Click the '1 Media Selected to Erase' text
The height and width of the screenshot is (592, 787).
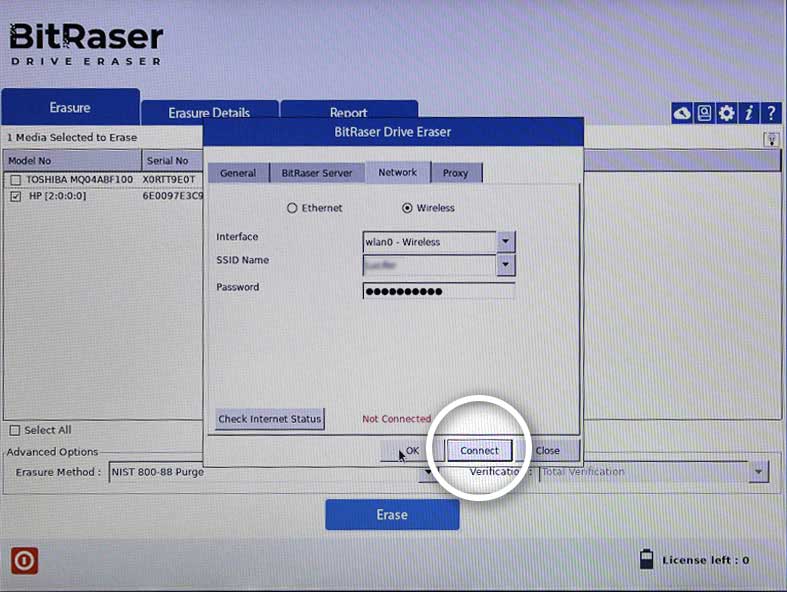pos(72,138)
